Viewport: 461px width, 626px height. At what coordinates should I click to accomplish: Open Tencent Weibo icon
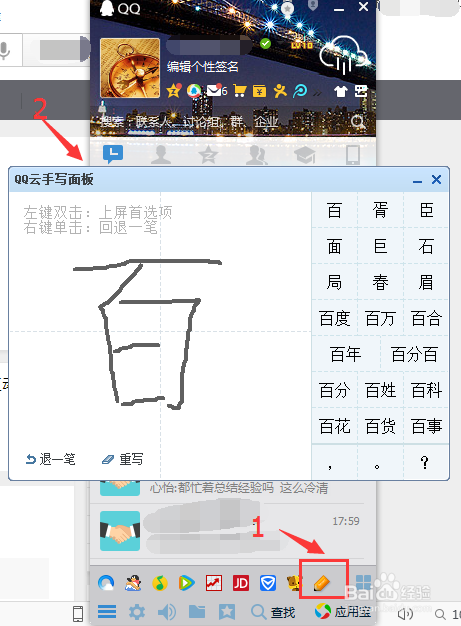coord(194,91)
